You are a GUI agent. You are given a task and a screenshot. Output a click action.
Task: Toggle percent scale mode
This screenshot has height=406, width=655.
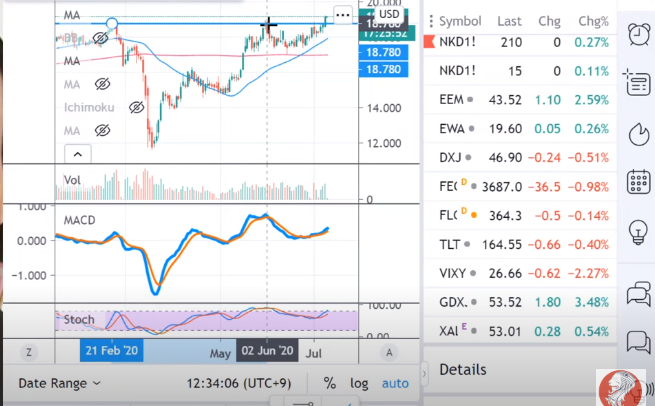[330, 383]
